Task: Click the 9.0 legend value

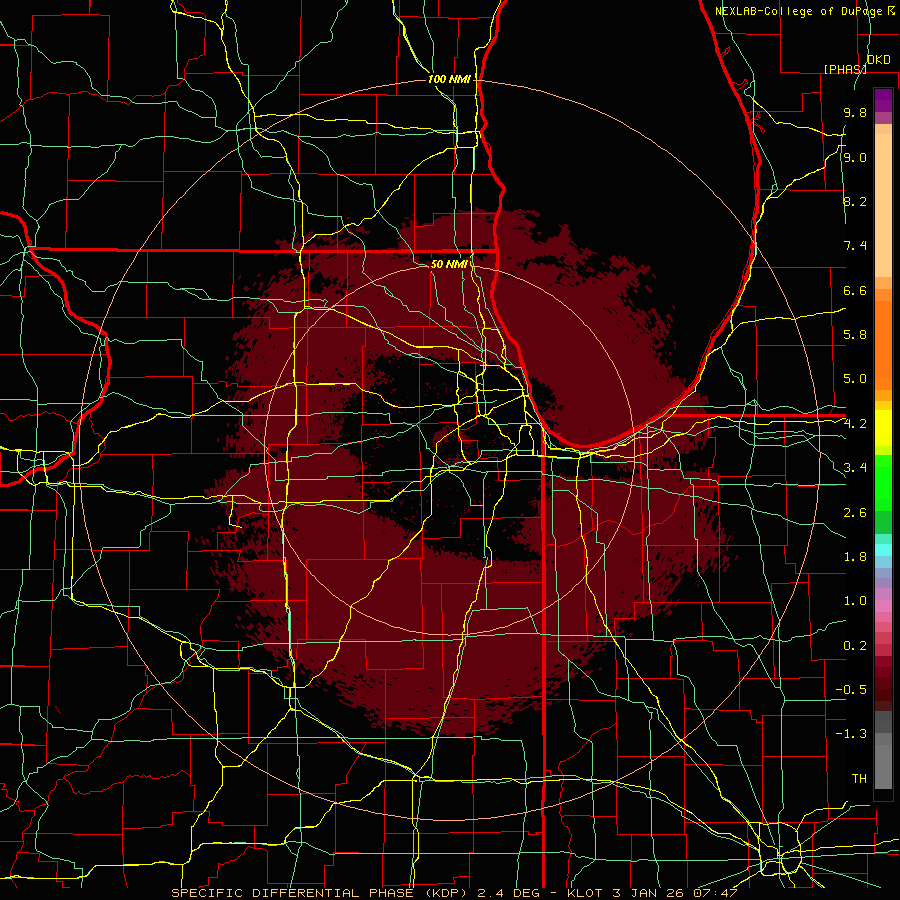Action: (x=855, y=157)
